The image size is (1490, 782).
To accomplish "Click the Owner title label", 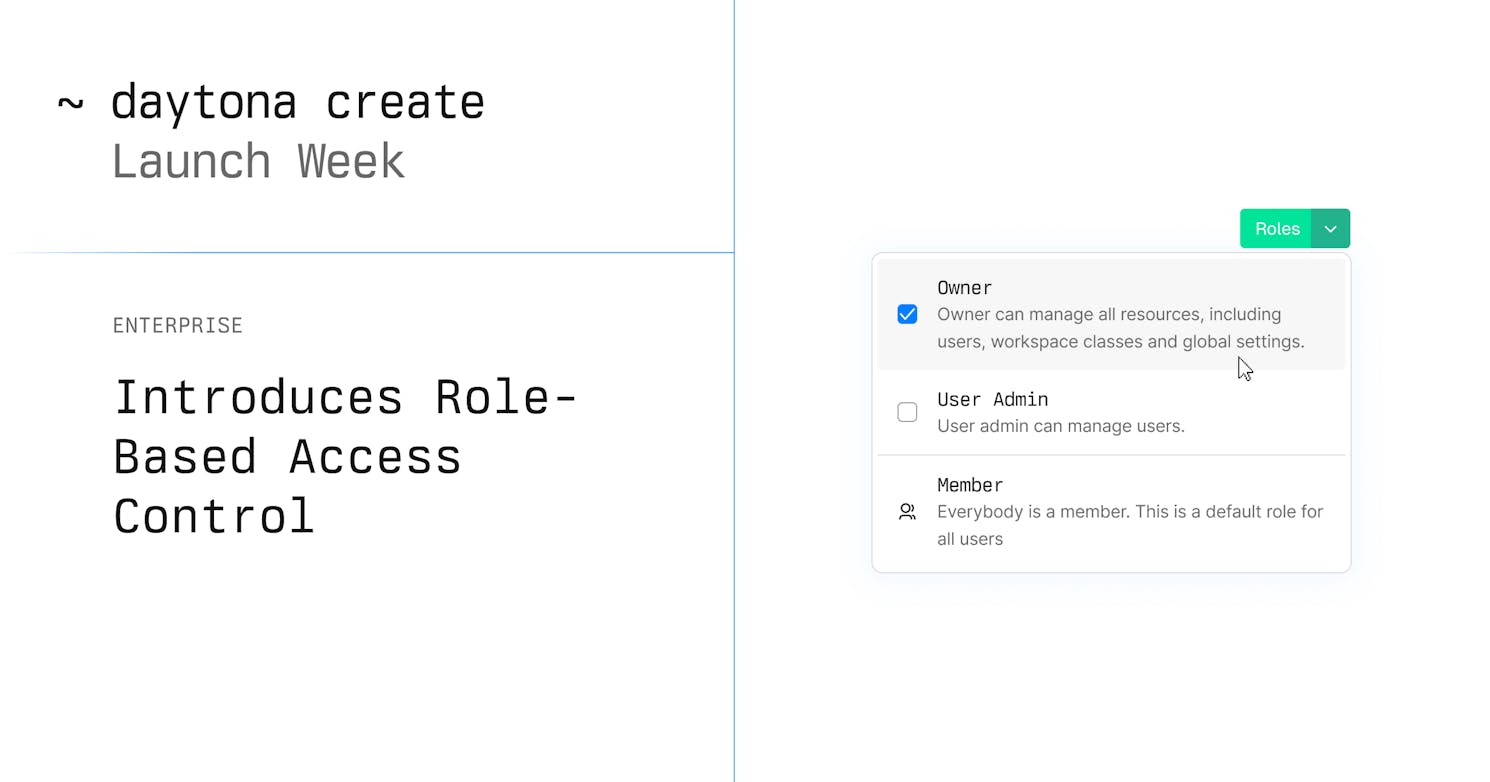I will [964, 288].
